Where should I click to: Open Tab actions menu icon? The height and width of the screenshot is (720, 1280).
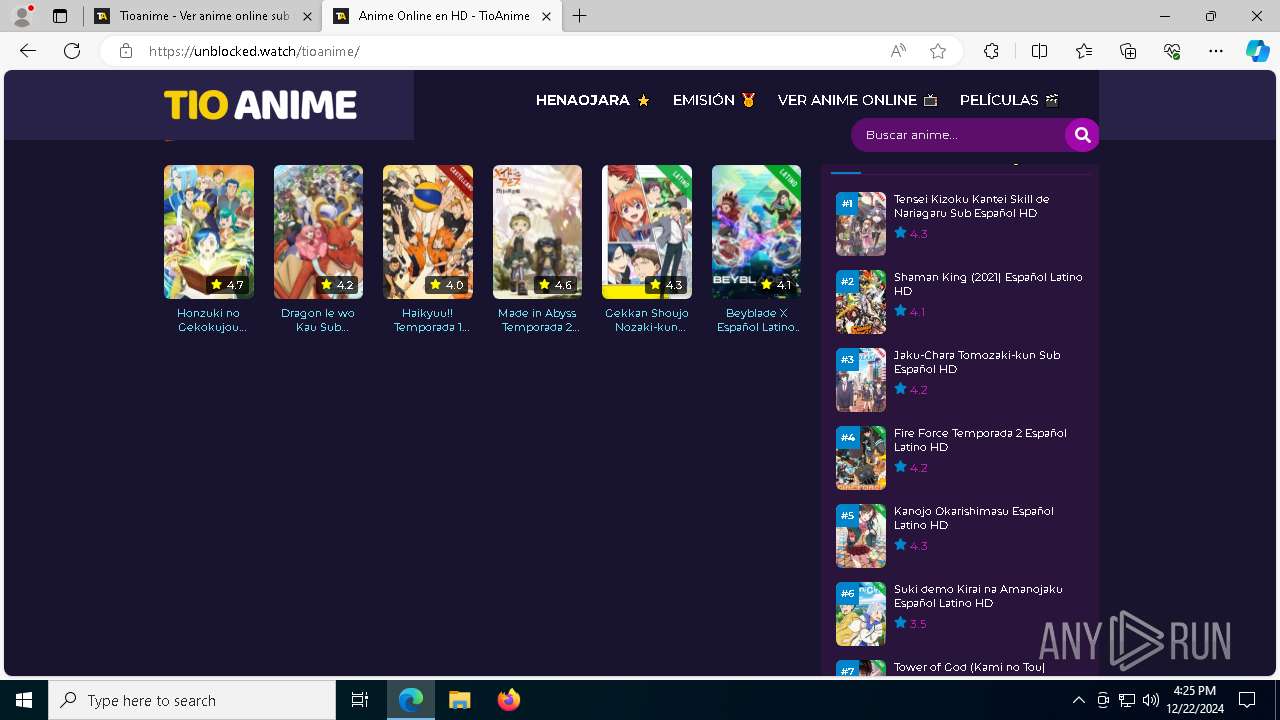(x=60, y=16)
